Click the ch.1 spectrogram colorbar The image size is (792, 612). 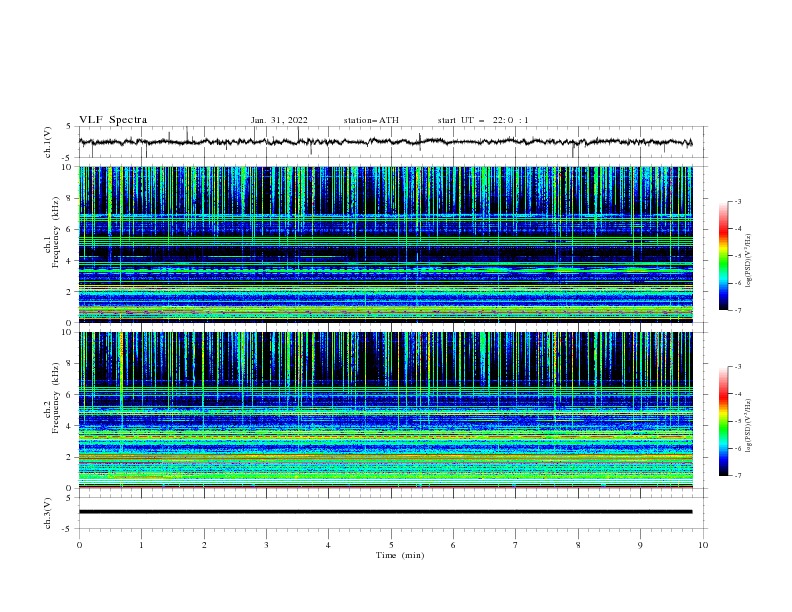(723, 256)
